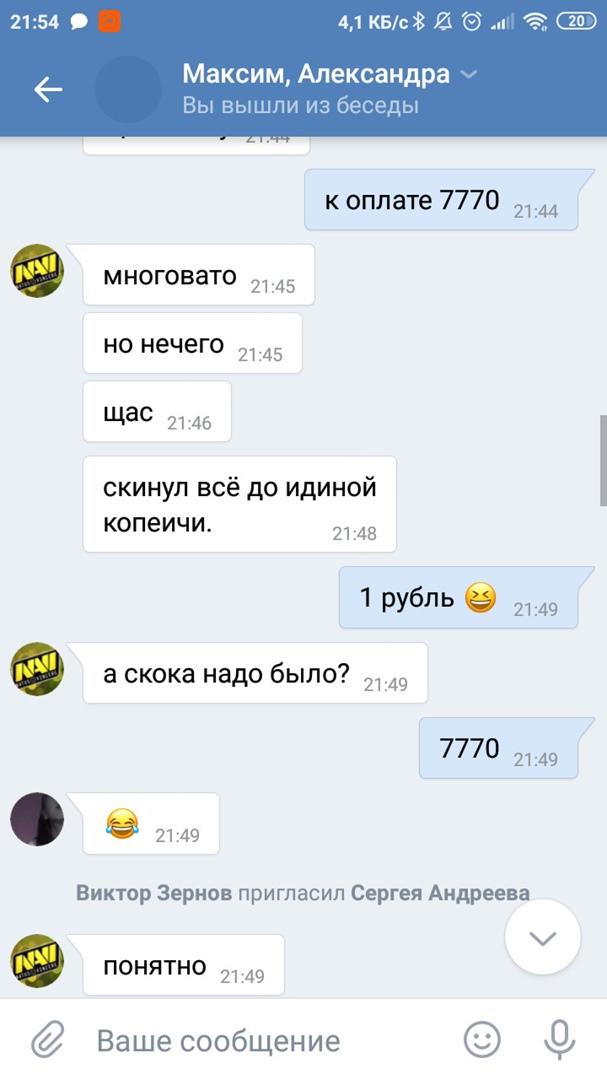
Task: Tap the microphone voice message icon
Action: (x=559, y=1039)
